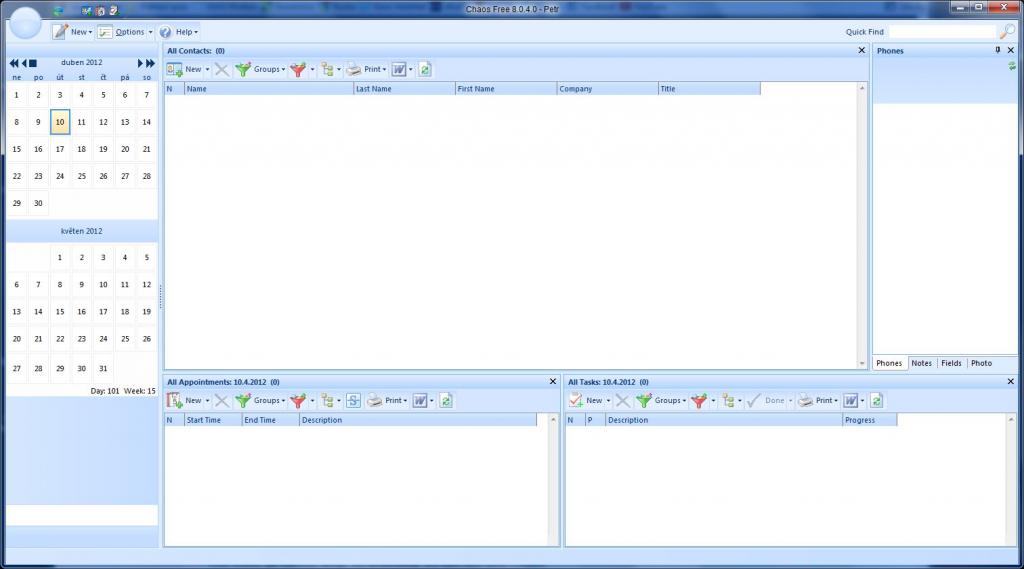Open the Print dropdown in Tasks toolbar

[836, 401]
